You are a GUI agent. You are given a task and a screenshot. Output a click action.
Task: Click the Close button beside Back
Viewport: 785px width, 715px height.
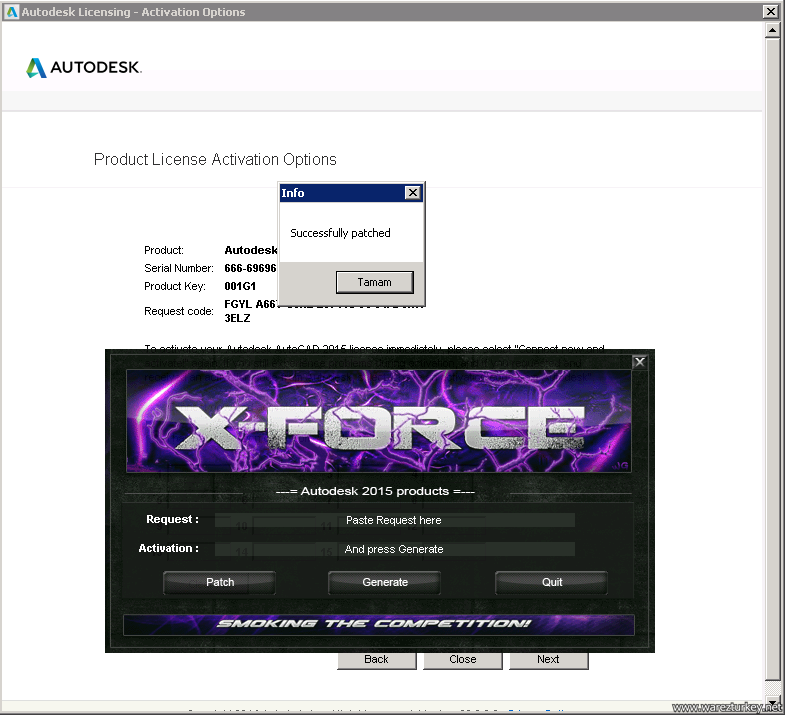(x=463, y=660)
